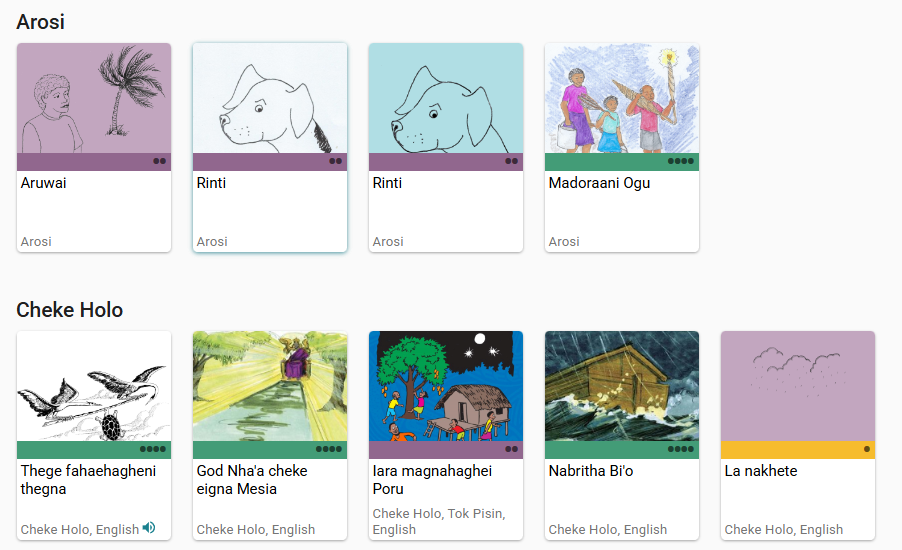The height and width of the screenshot is (550, 902).
Task: Open the La nakhete rain cloud cover
Action: point(798,386)
